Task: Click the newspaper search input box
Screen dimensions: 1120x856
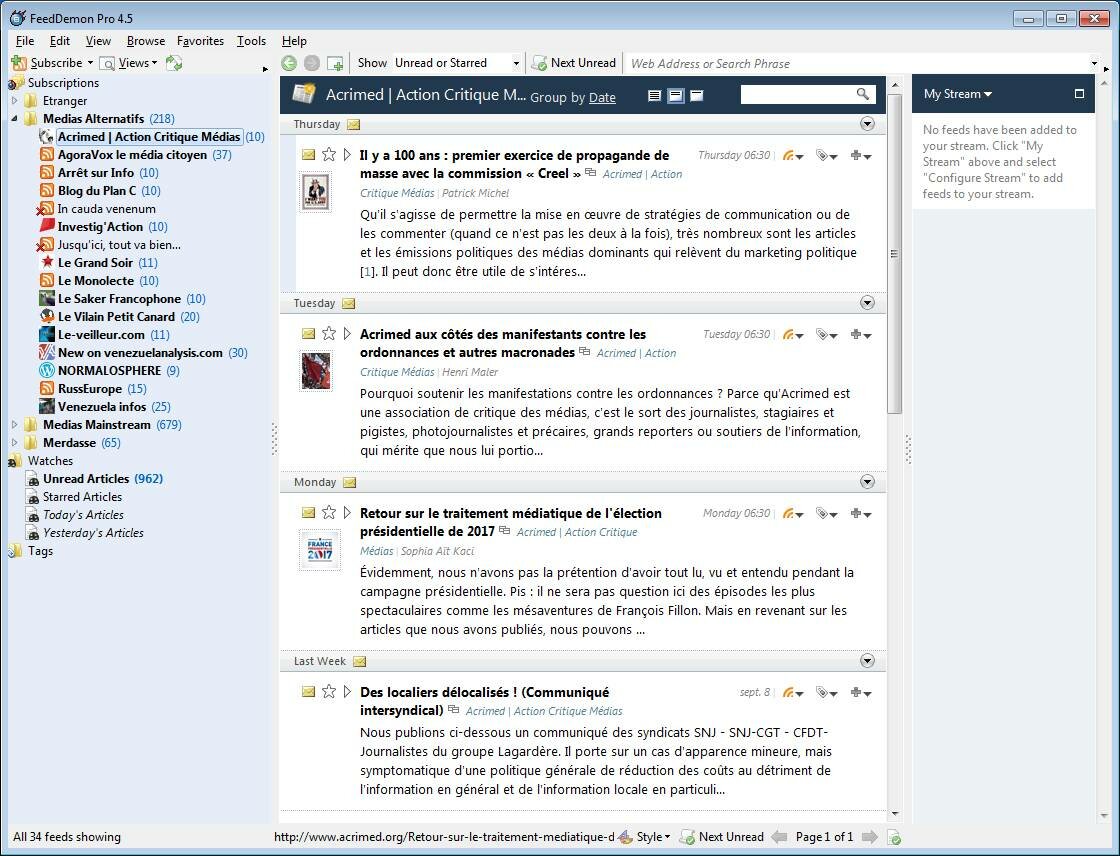Action: point(798,94)
